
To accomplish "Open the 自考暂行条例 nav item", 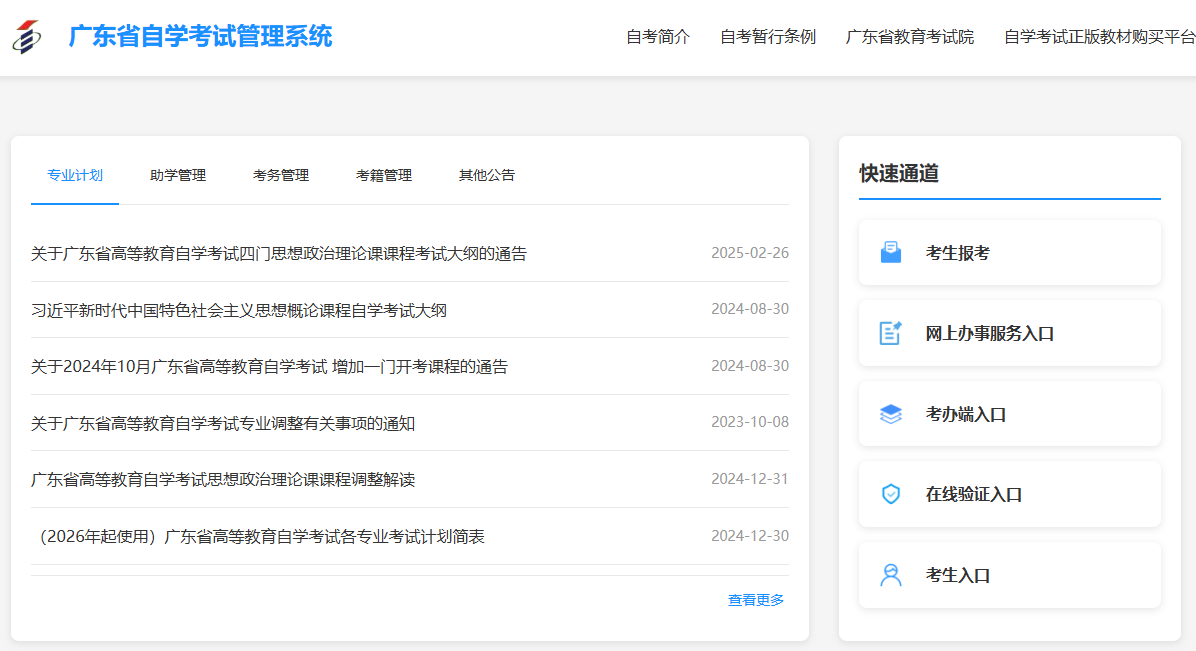I will pos(767,37).
